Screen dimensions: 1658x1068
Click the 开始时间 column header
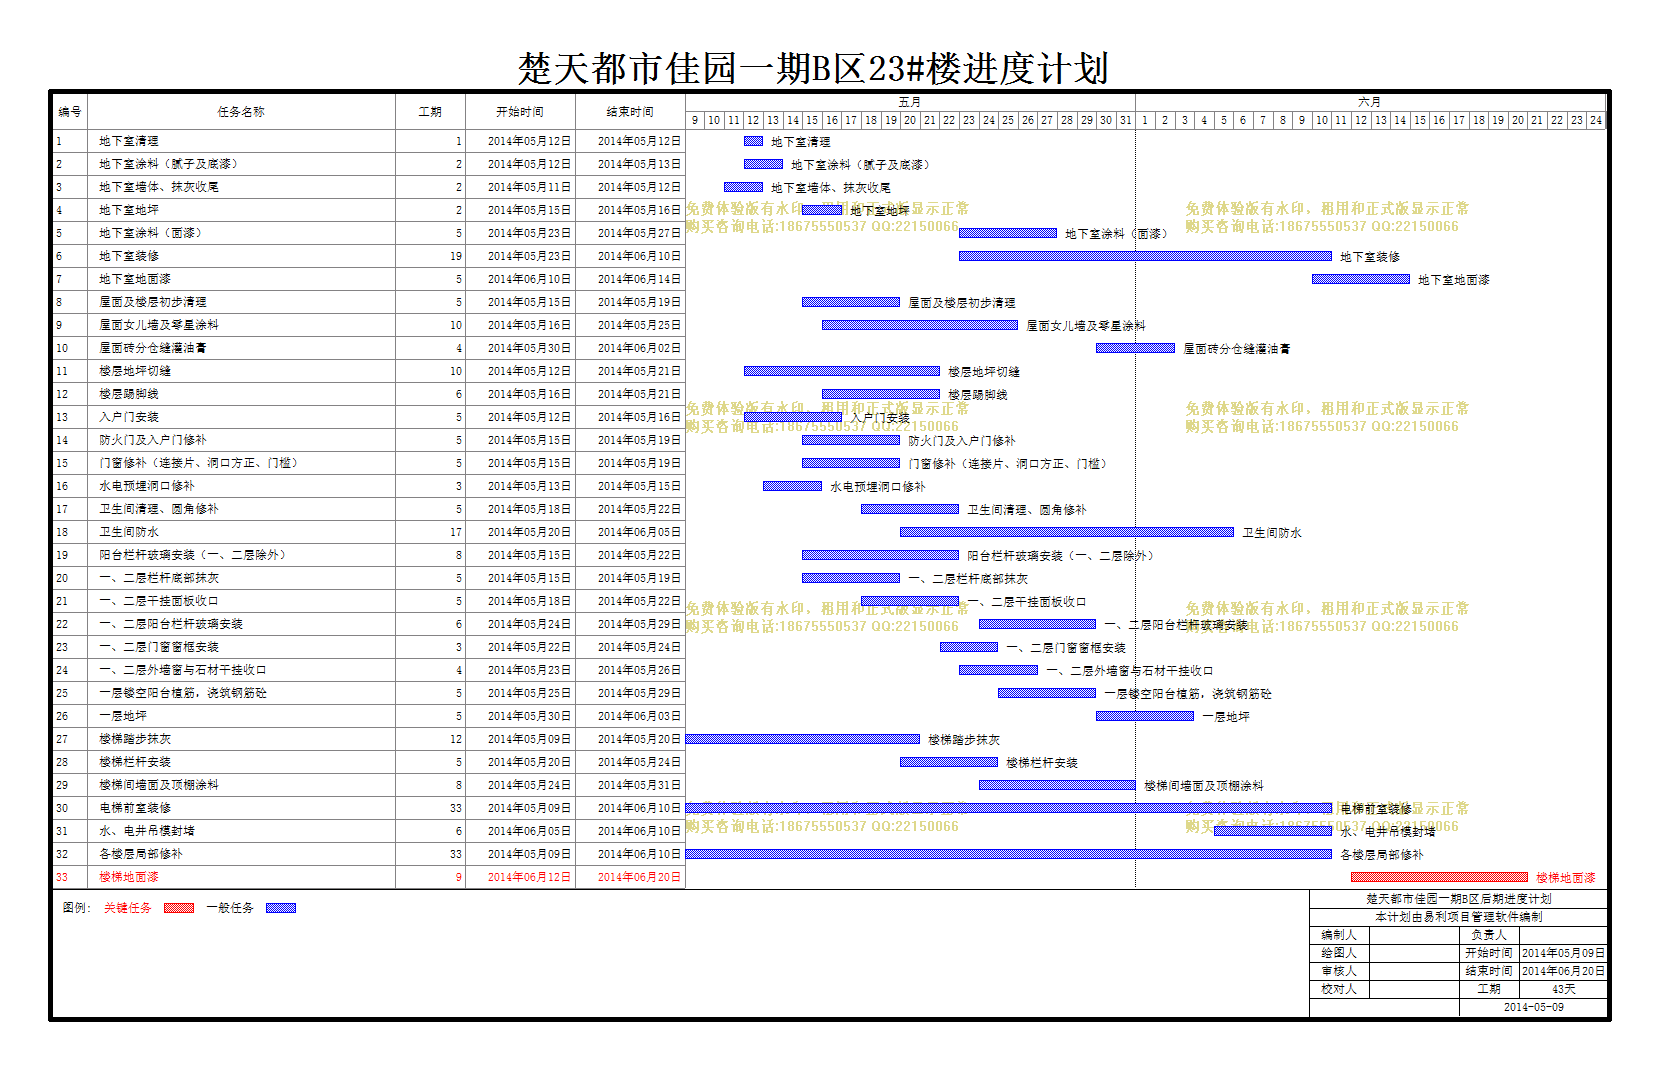click(x=520, y=112)
